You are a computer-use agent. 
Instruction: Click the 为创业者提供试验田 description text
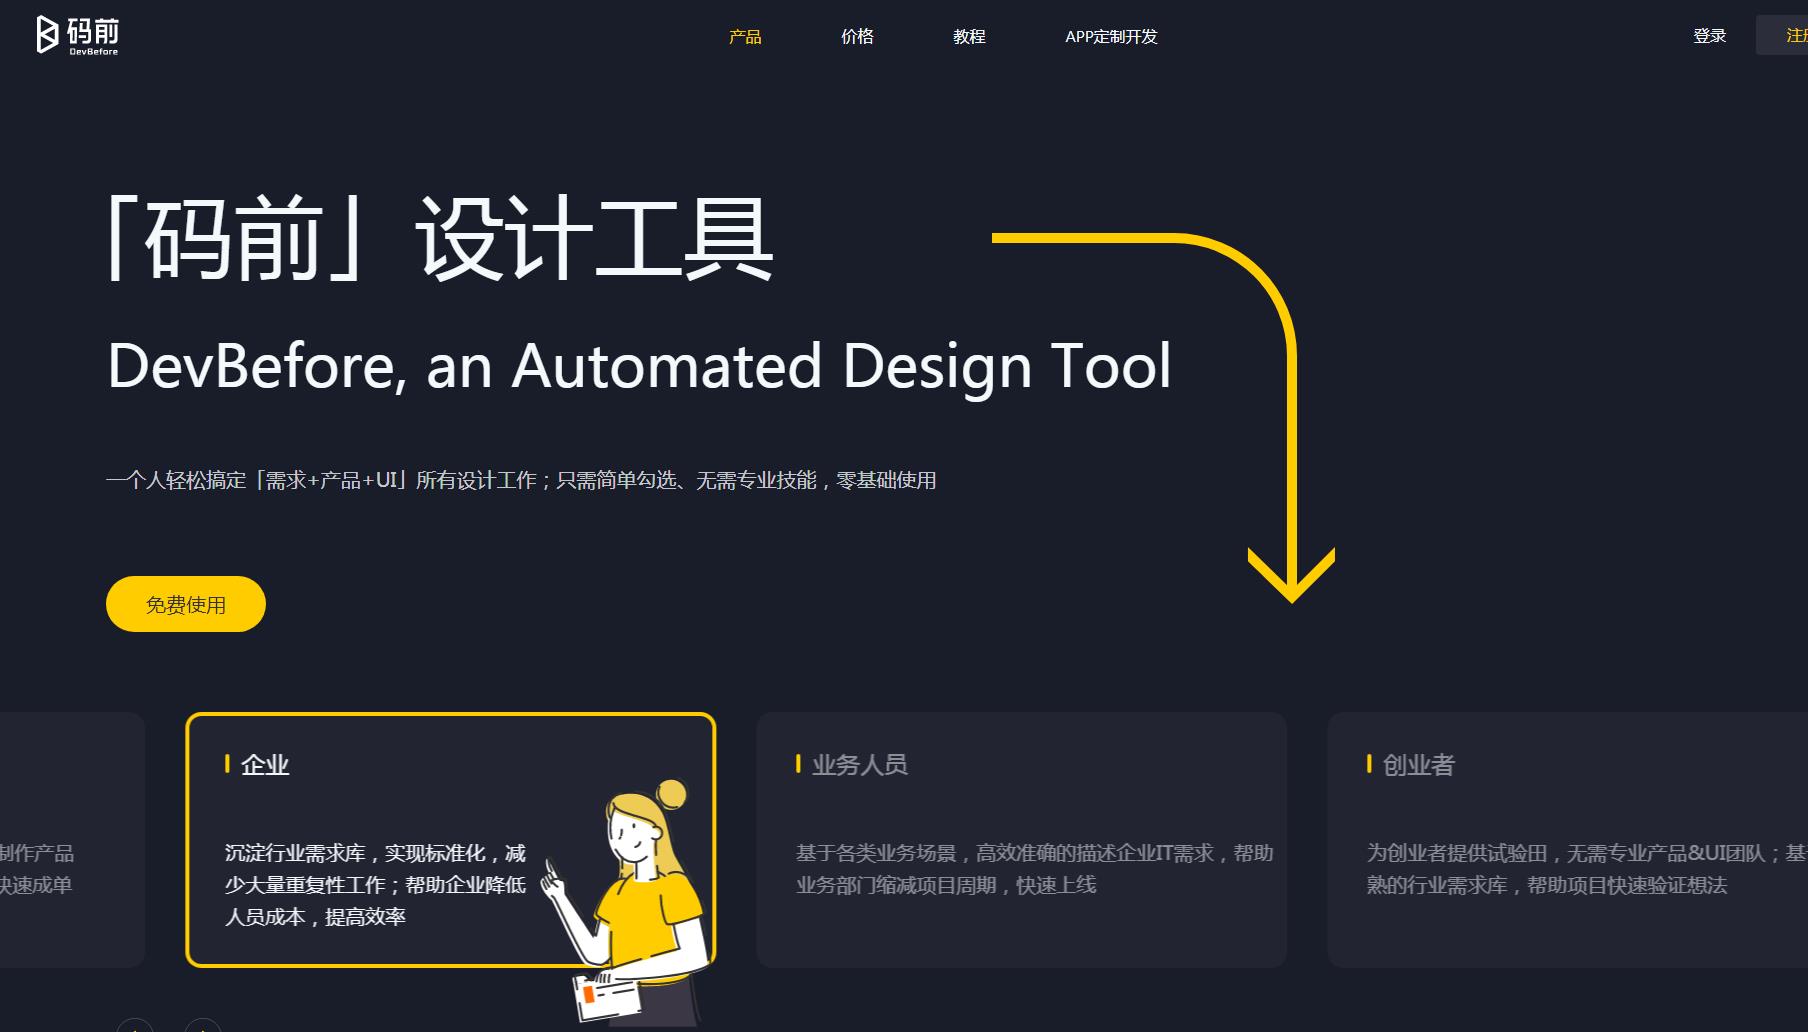(1587, 869)
